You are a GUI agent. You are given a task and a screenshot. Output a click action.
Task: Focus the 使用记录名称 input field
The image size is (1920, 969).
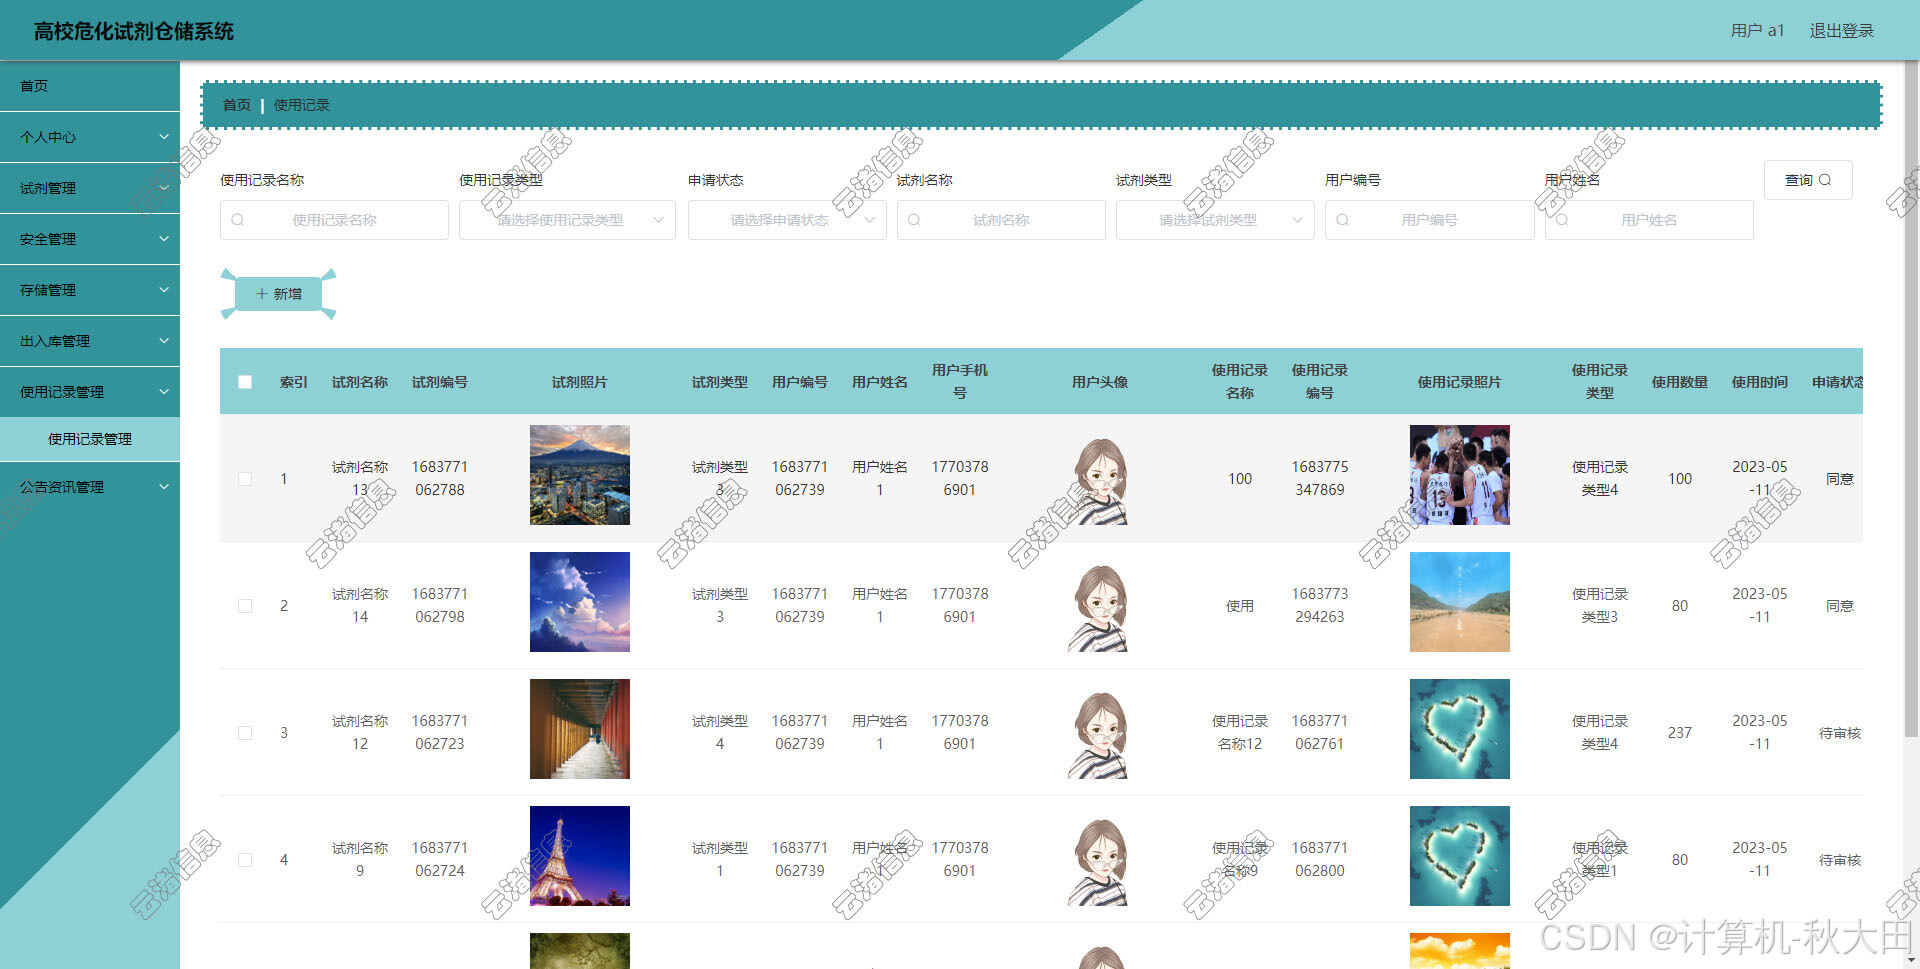click(334, 220)
